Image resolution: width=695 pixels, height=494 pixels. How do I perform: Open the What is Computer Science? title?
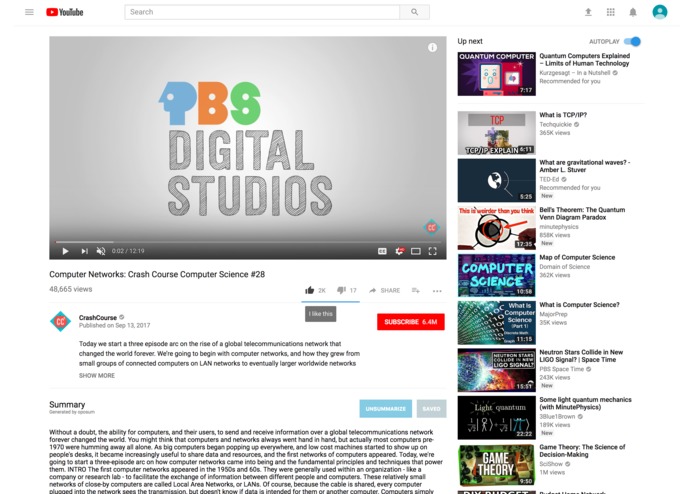click(x=579, y=304)
